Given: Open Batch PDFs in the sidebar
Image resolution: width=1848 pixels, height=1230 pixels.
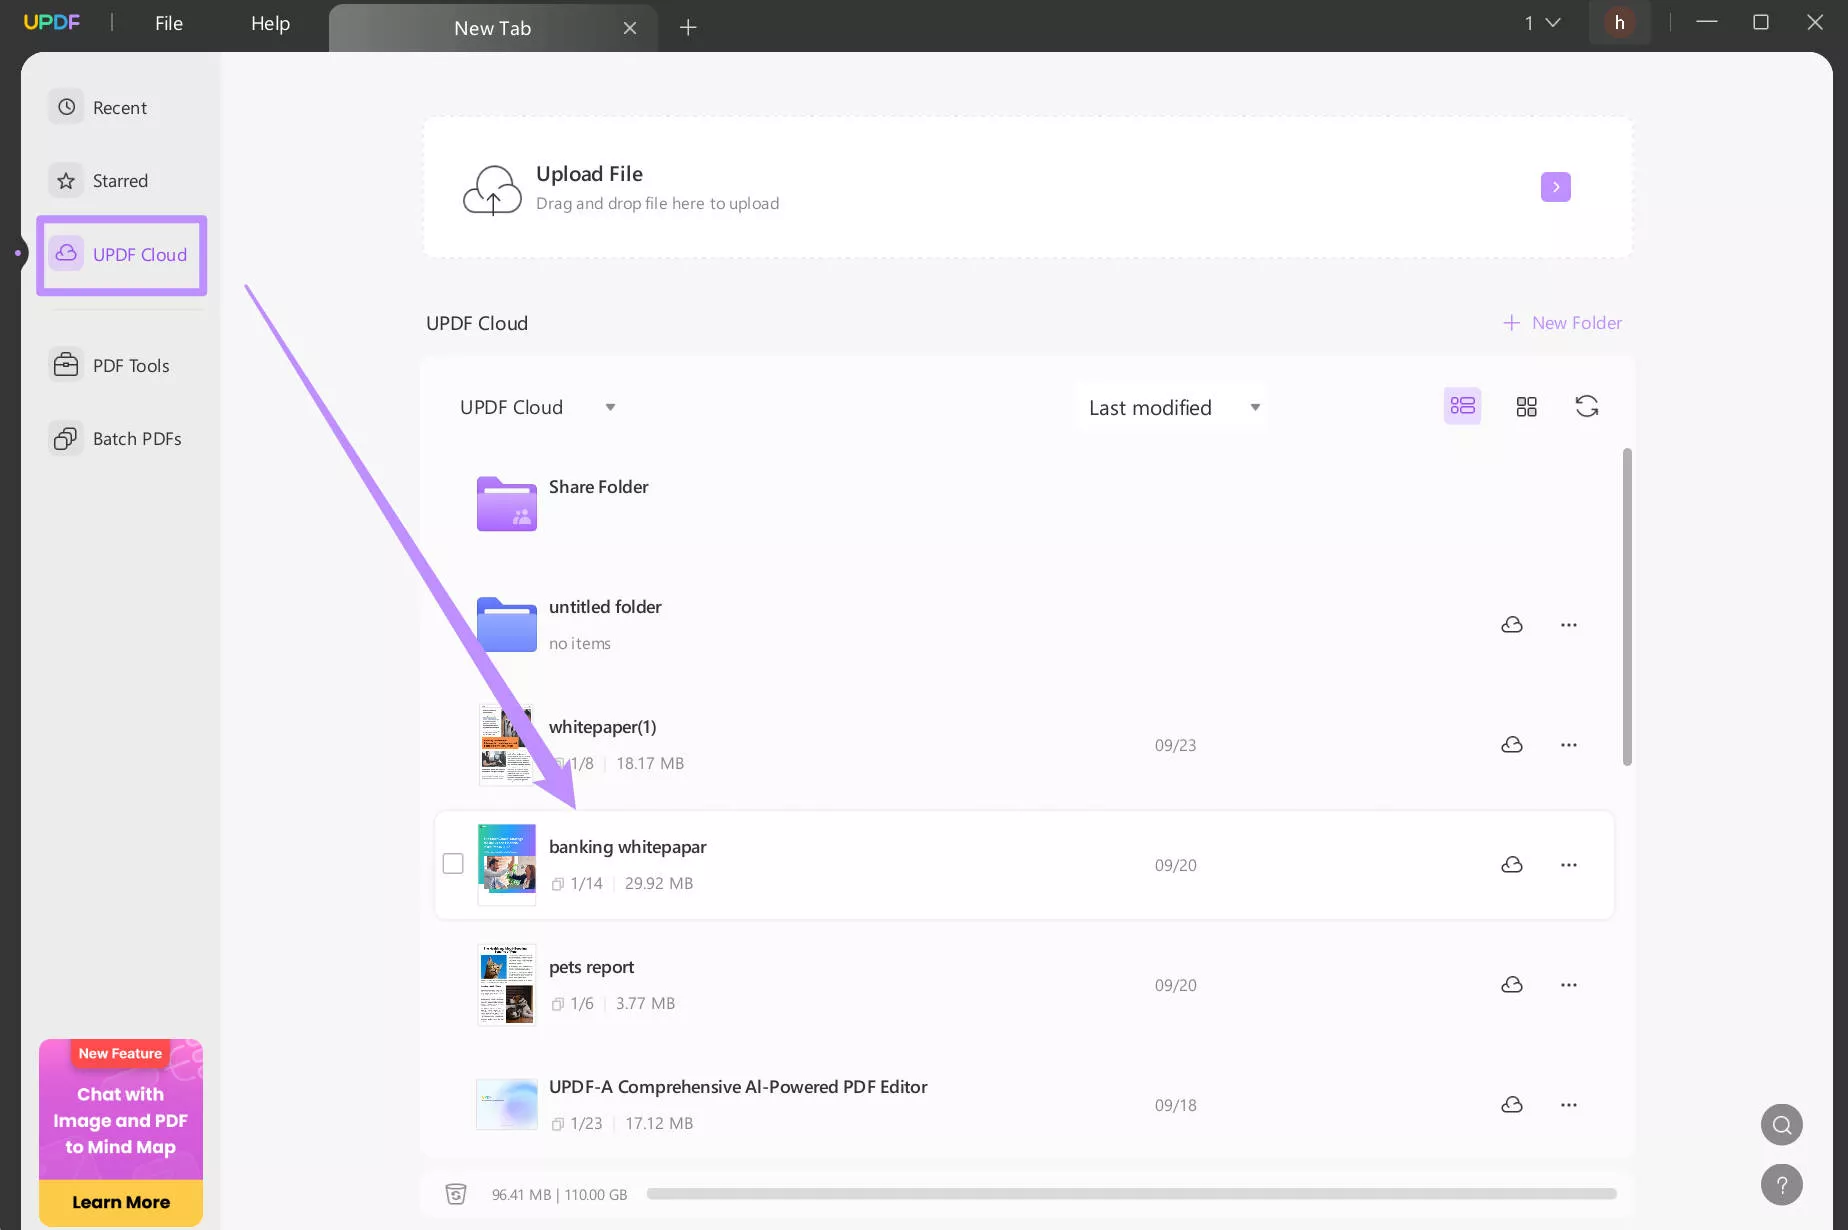Looking at the screenshot, I should (117, 439).
